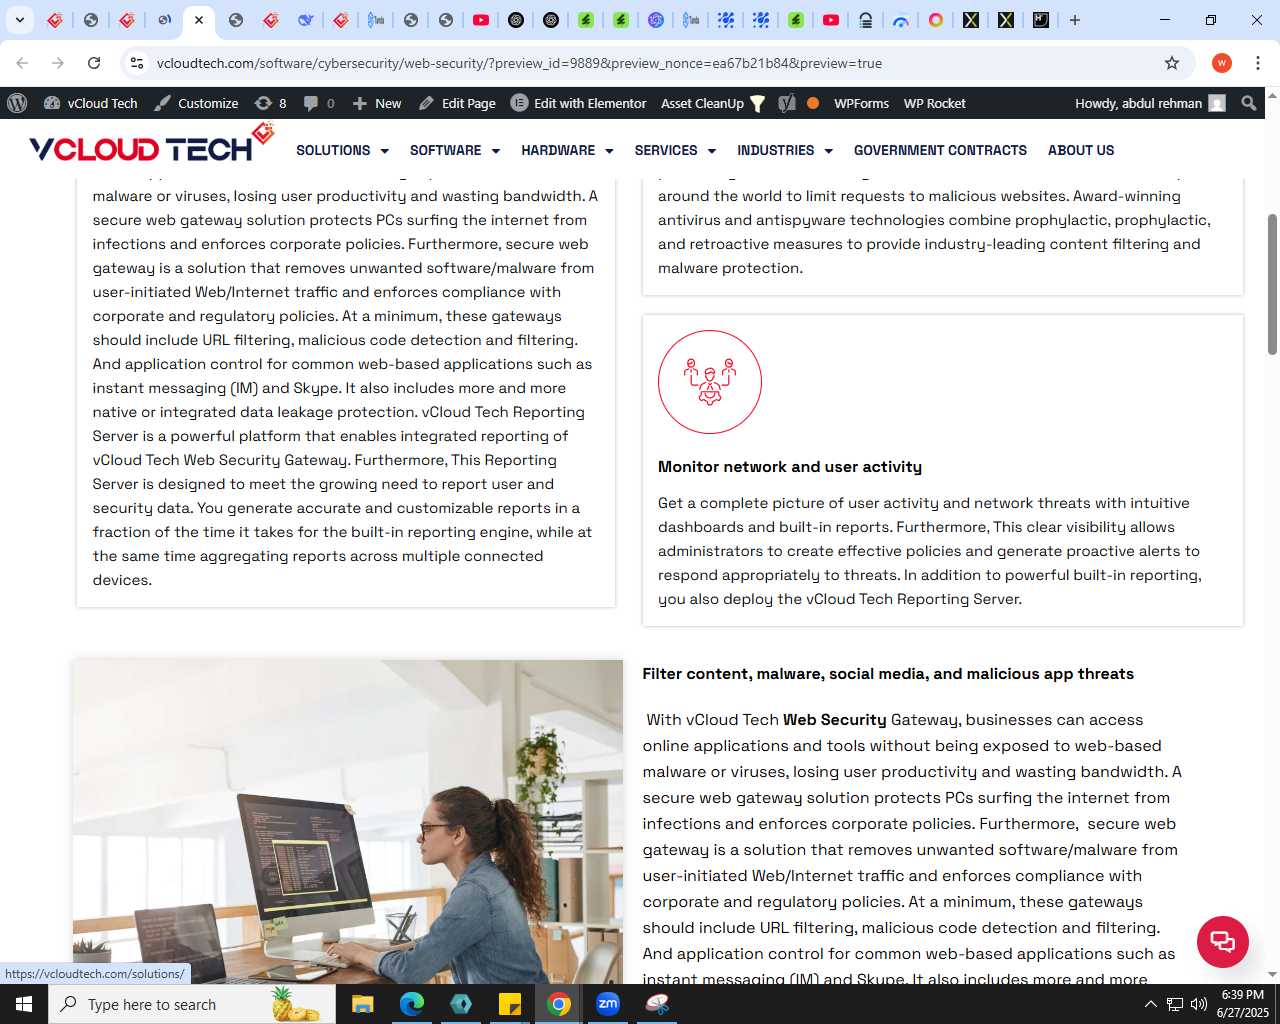Click the woman at computer image

pyautogui.click(x=348, y=822)
